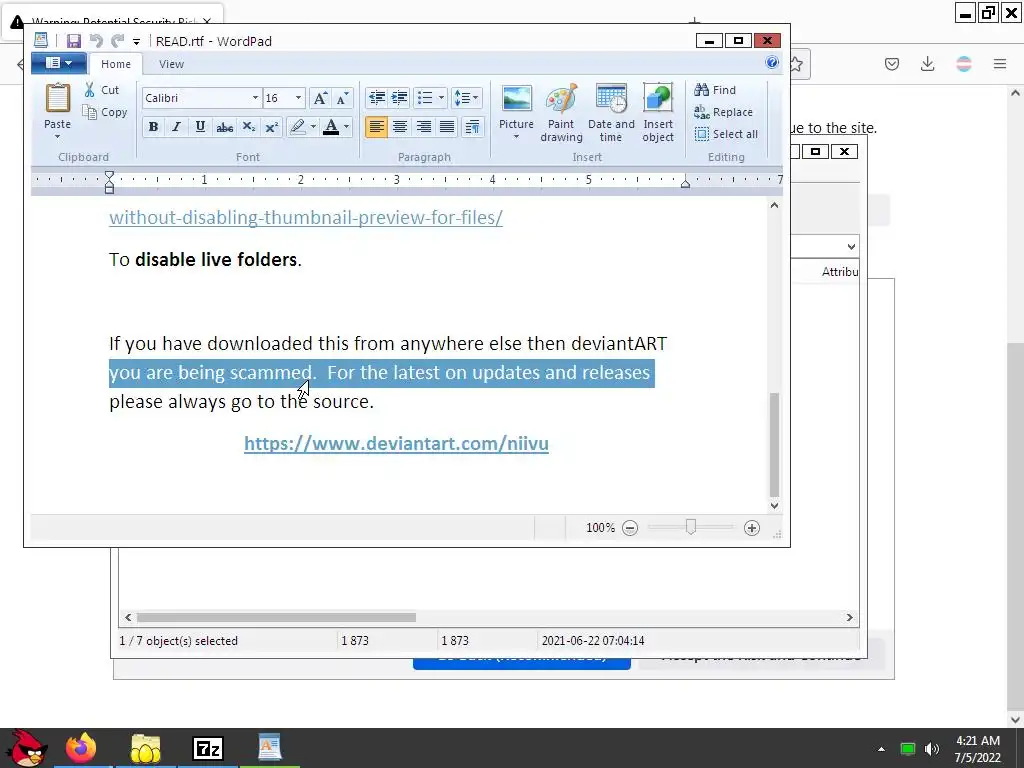1024x768 pixels.
Task: Start a bulleted list
Action: (x=425, y=98)
